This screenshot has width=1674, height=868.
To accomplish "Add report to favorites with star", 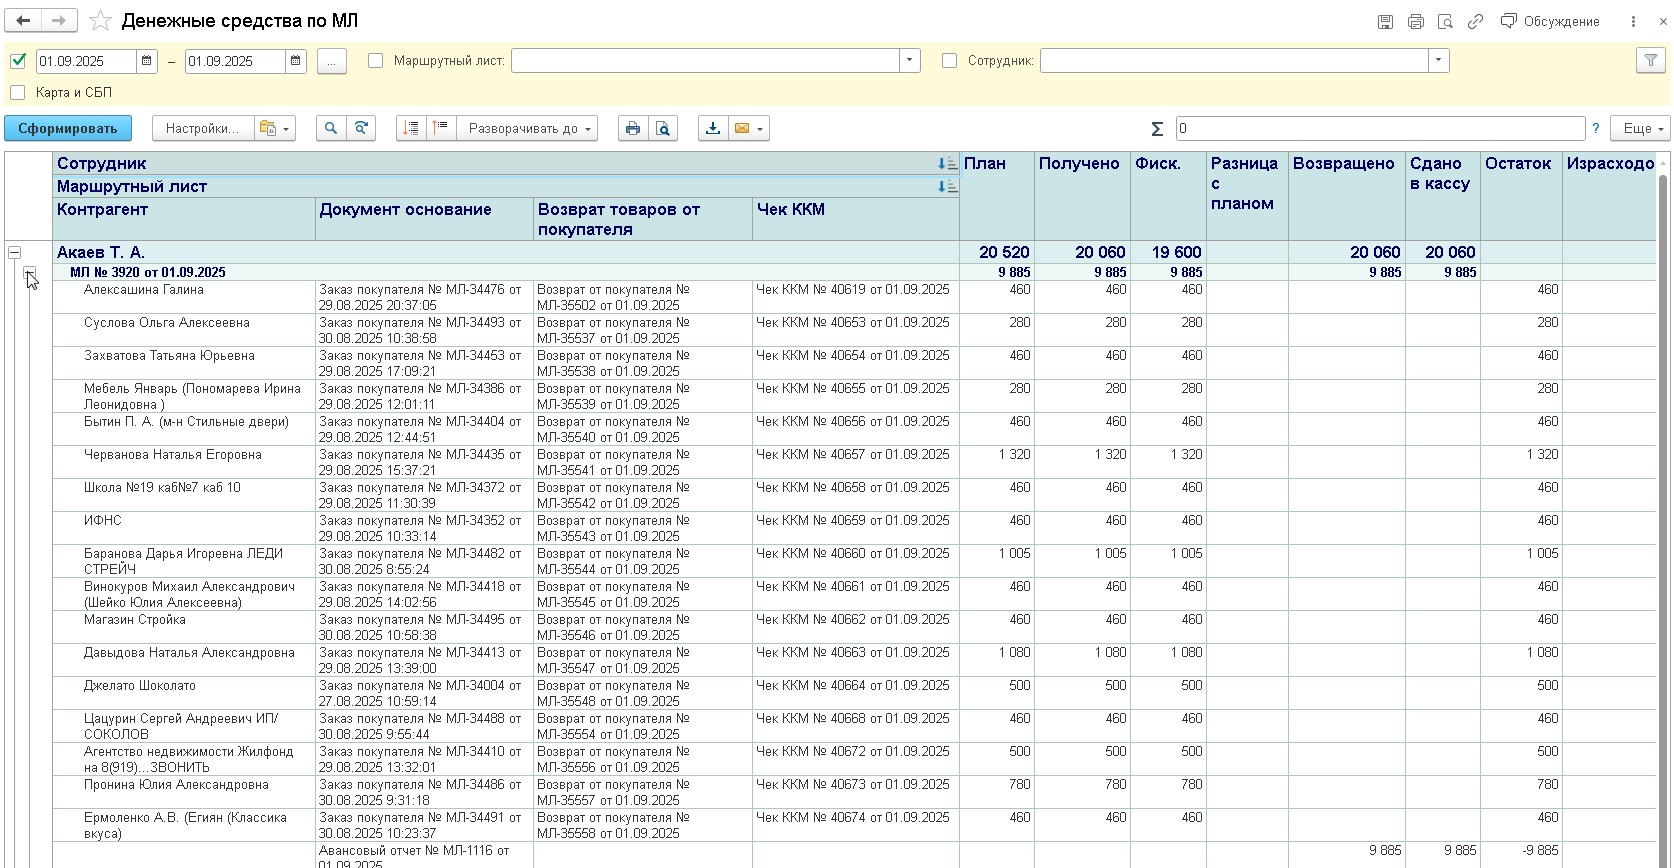I will tap(100, 21).
